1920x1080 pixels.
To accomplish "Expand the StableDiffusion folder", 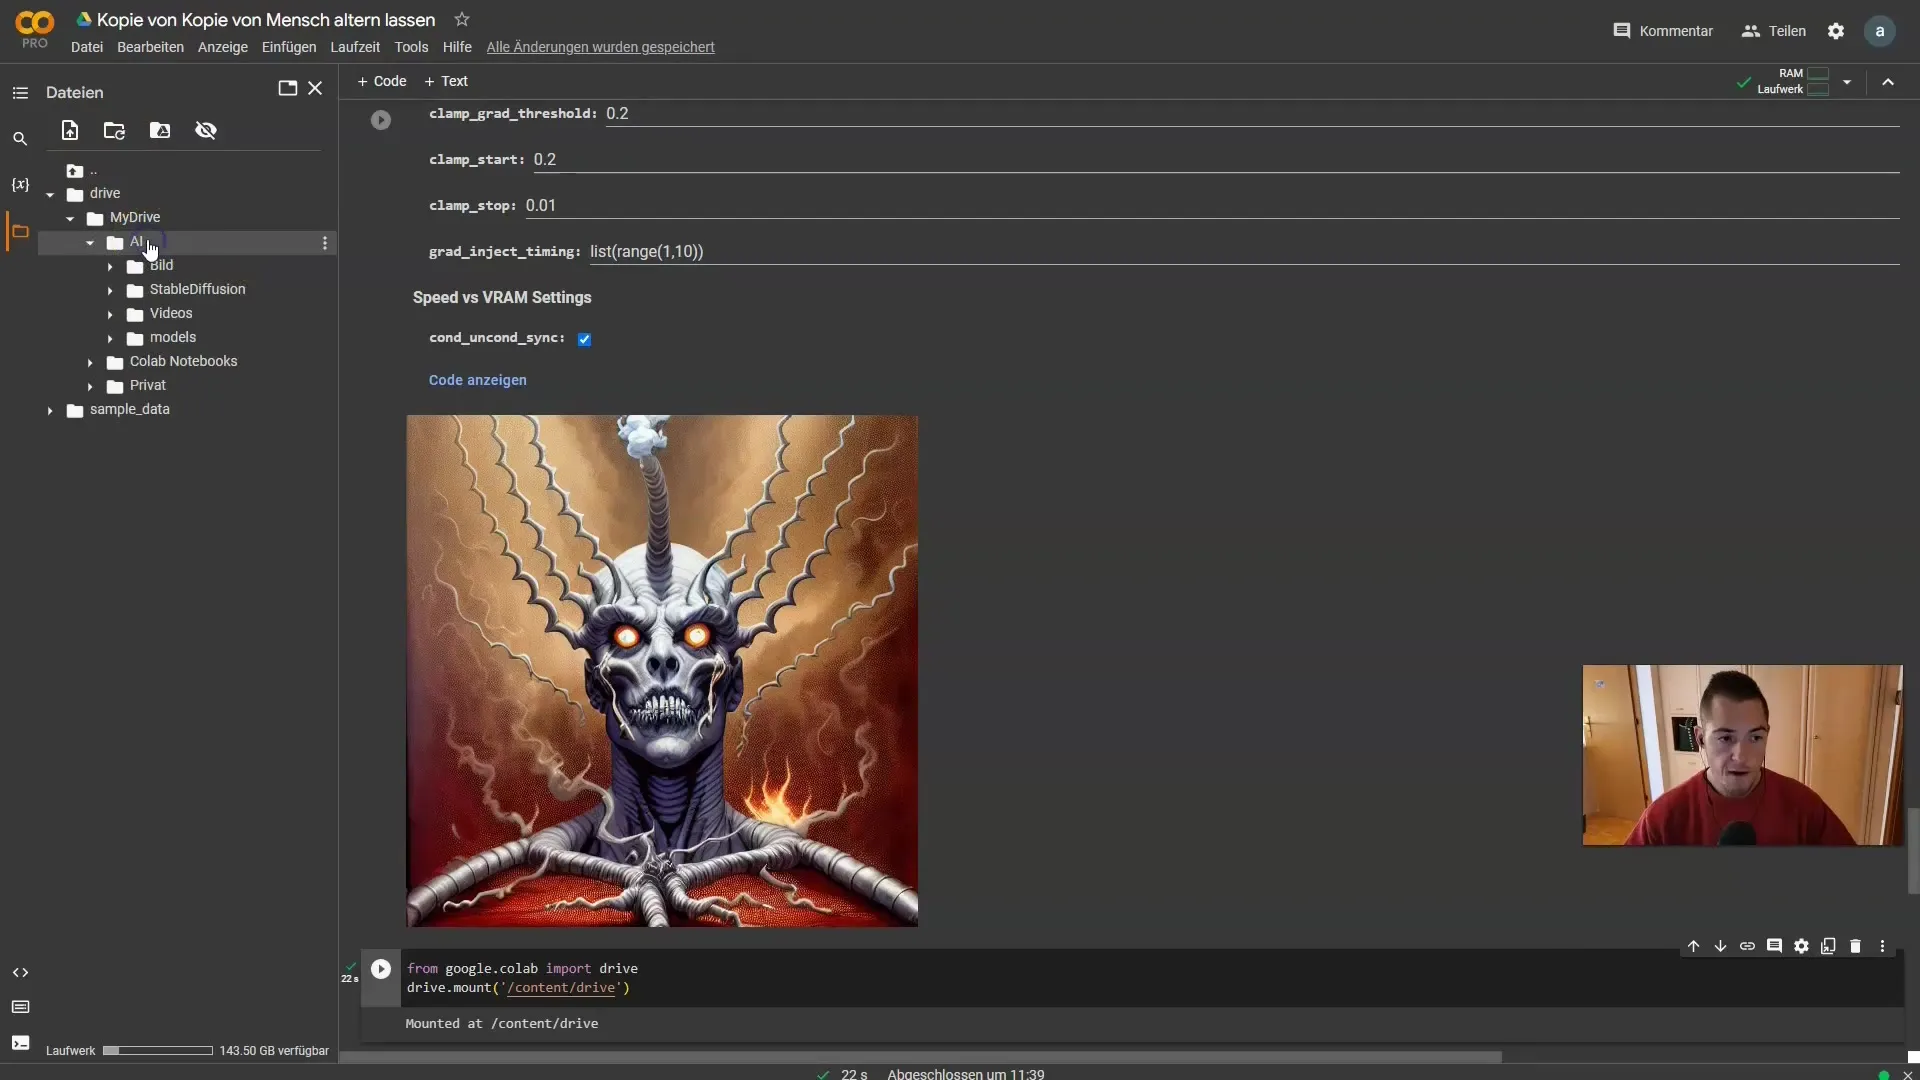I will point(110,290).
